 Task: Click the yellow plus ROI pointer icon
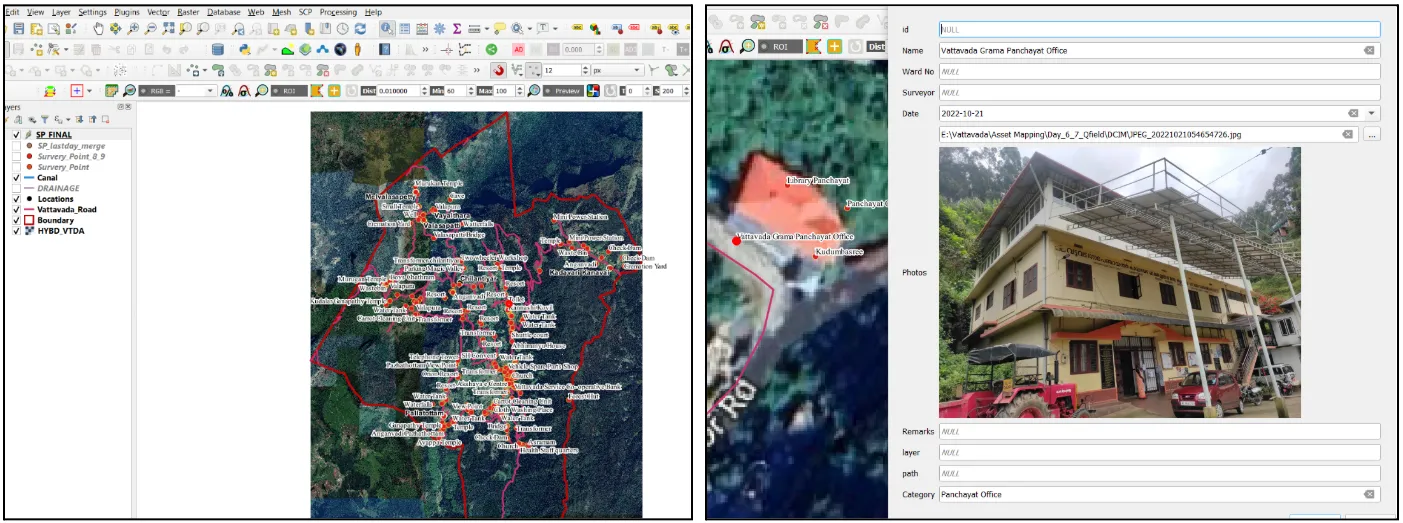coord(334,91)
